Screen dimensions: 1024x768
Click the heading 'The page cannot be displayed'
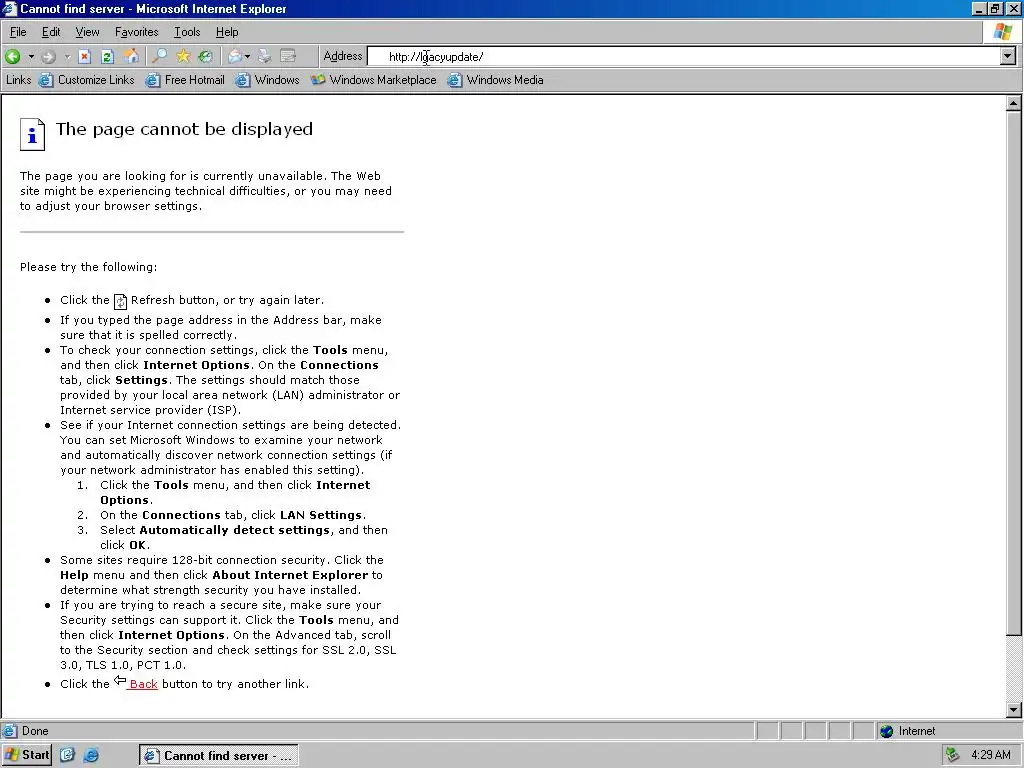pos(184,129)
